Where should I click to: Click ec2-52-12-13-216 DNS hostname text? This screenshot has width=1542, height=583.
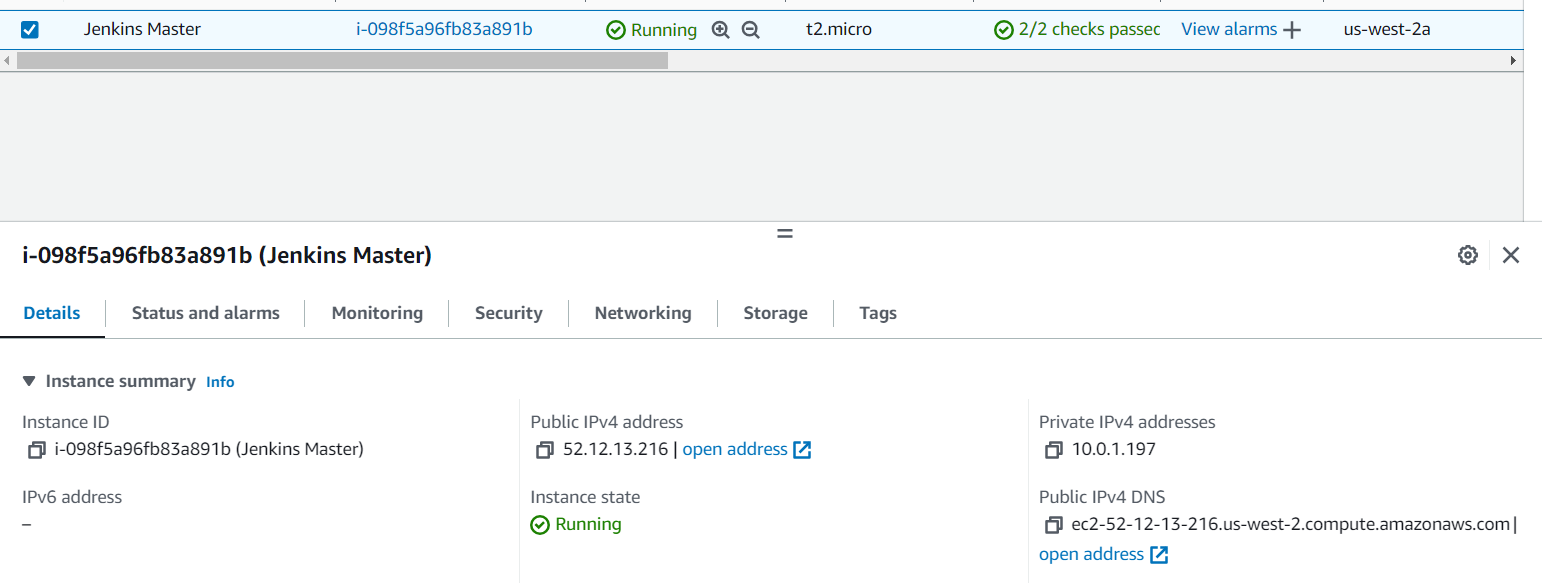coord(1290,524)
